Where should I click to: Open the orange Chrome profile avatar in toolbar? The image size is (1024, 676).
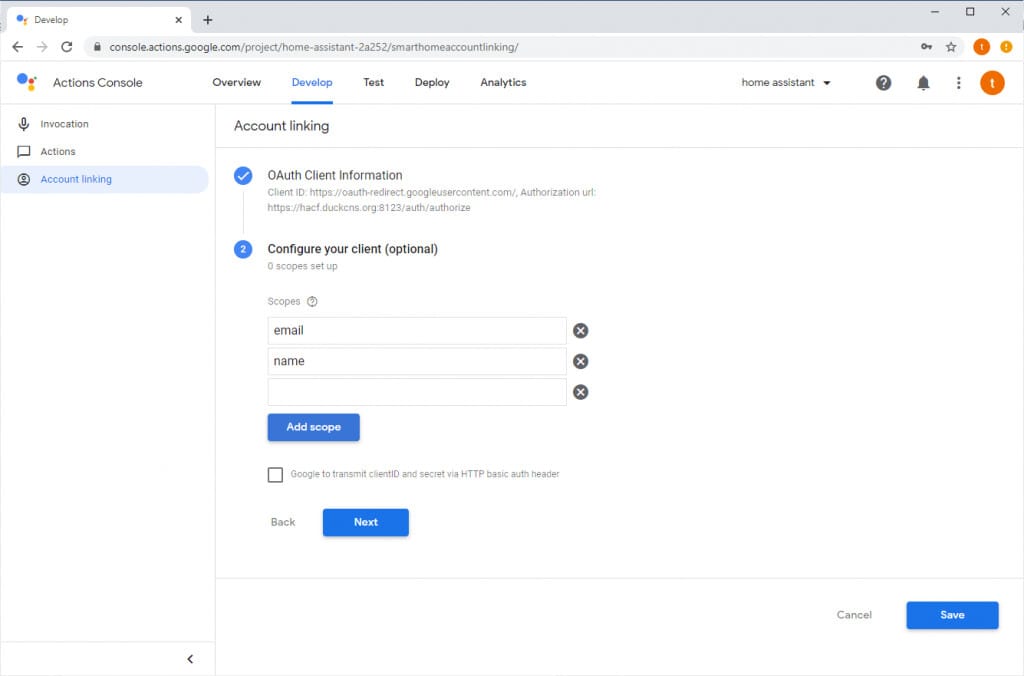(981, 47)
